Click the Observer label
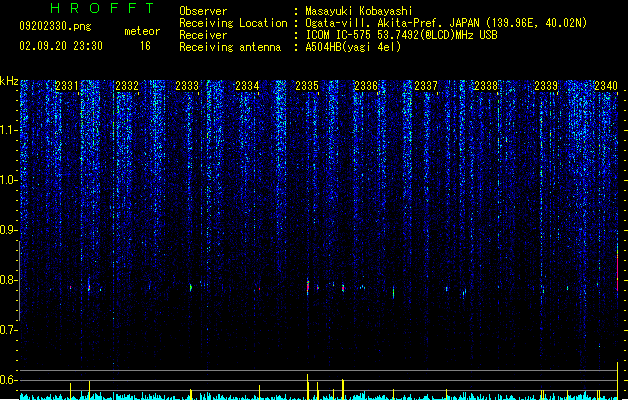629x400 pixels. (x=203, y=11)
